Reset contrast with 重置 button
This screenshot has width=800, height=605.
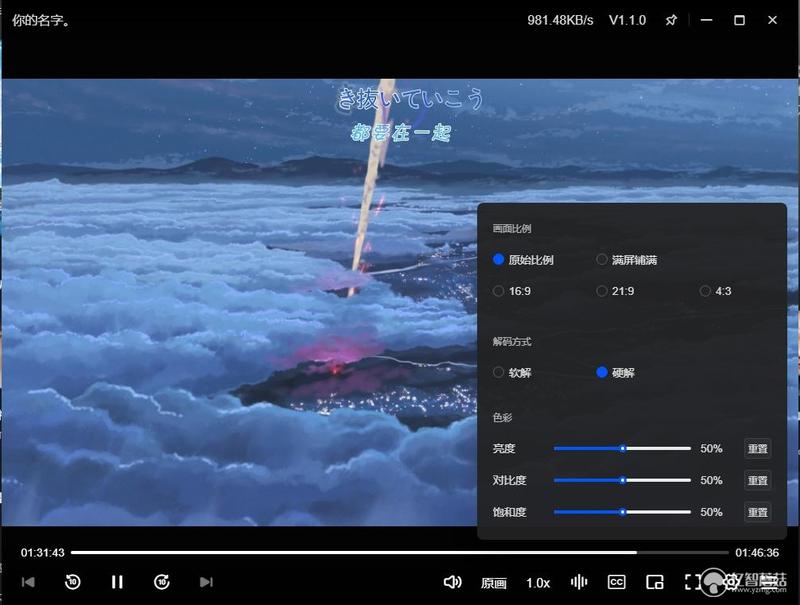(758, 481)
